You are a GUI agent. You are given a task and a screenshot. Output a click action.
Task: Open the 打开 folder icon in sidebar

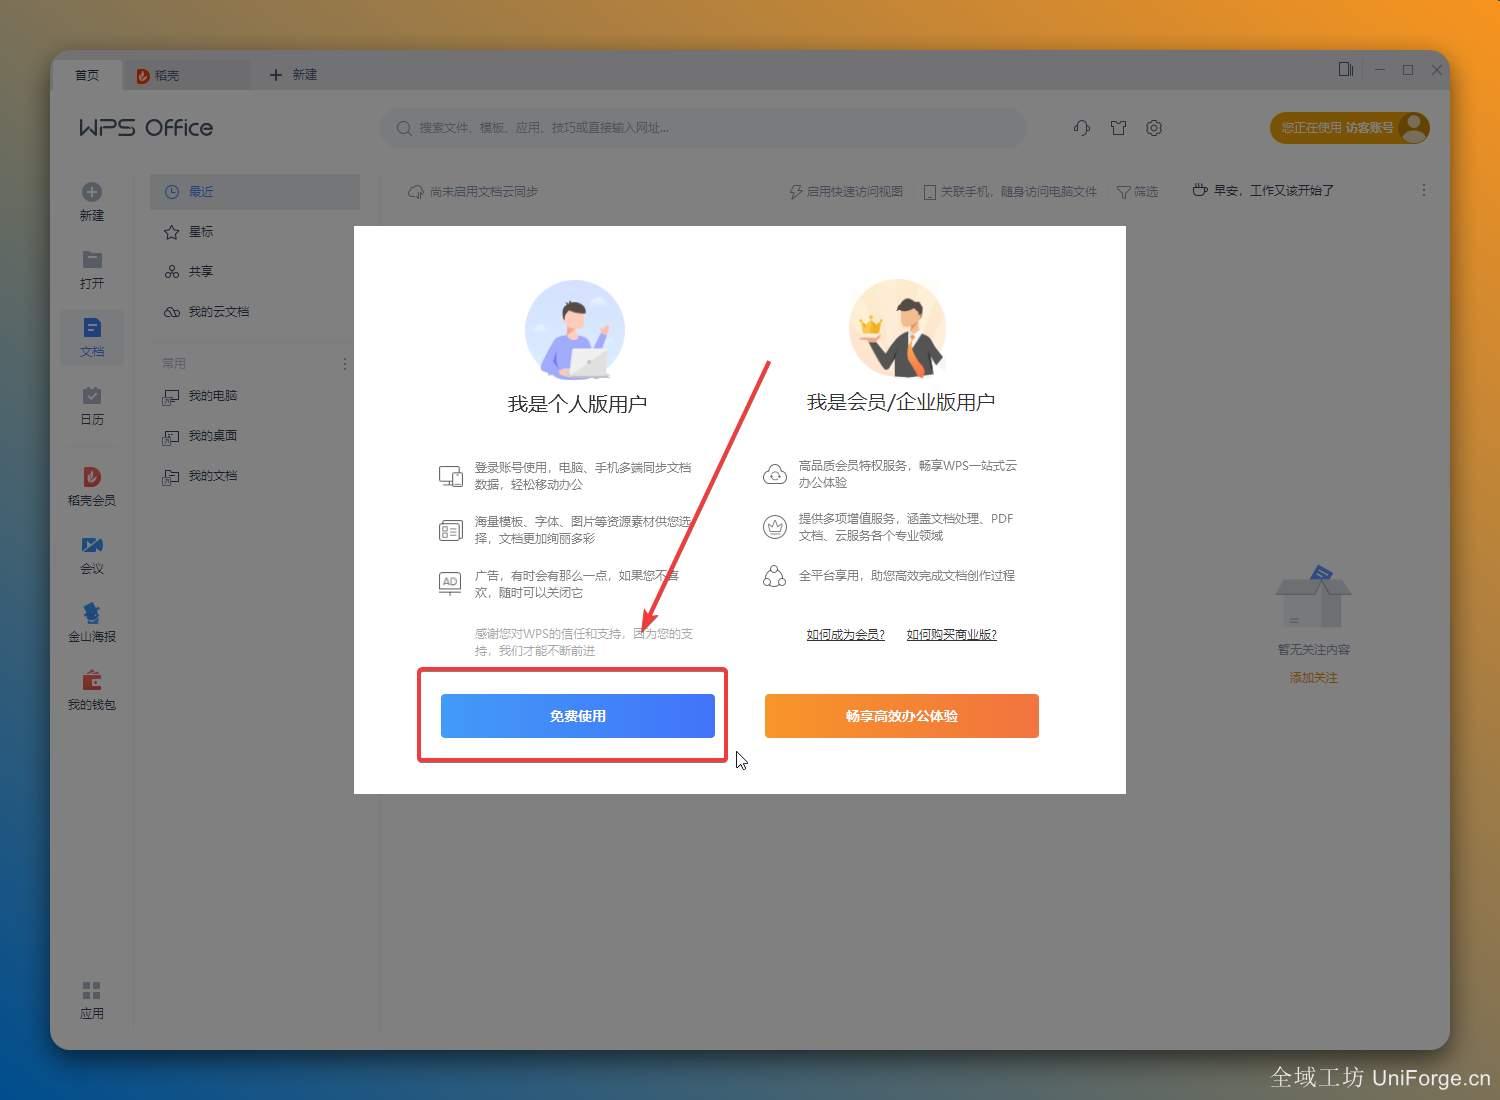tap(92, 259)
